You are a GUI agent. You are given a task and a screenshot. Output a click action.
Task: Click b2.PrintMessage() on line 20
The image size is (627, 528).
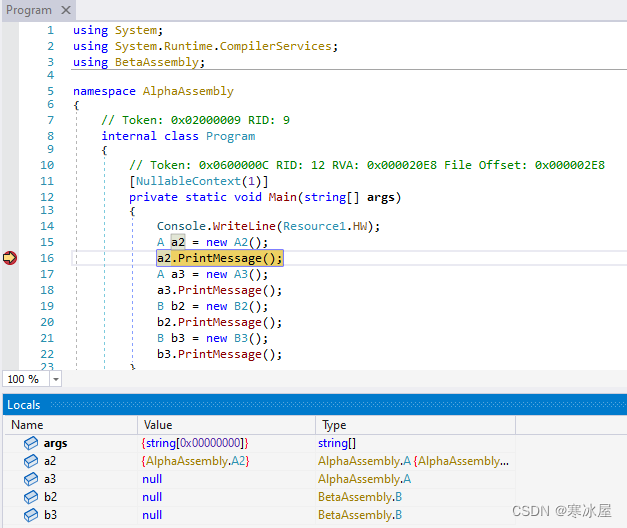220,322
